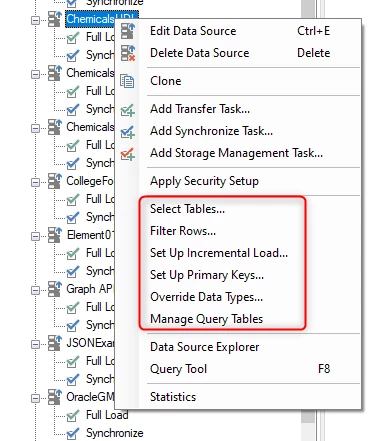Click the OracleGM Full Load task checkmark

[x=73, y=415]
